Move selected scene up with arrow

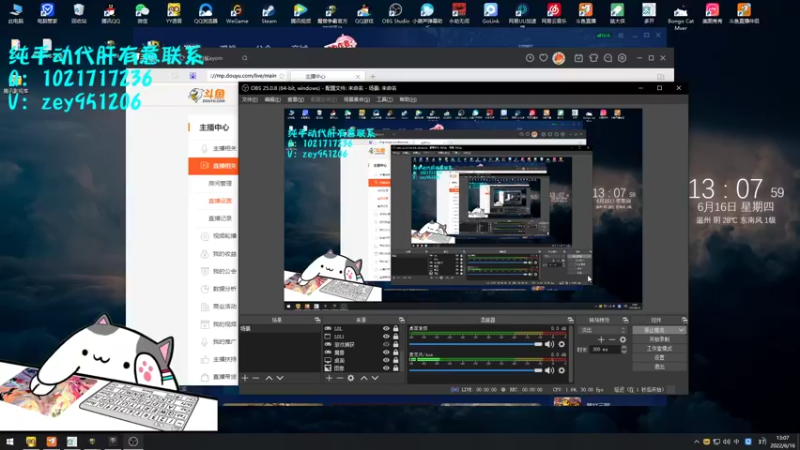[x=269, y=378]
